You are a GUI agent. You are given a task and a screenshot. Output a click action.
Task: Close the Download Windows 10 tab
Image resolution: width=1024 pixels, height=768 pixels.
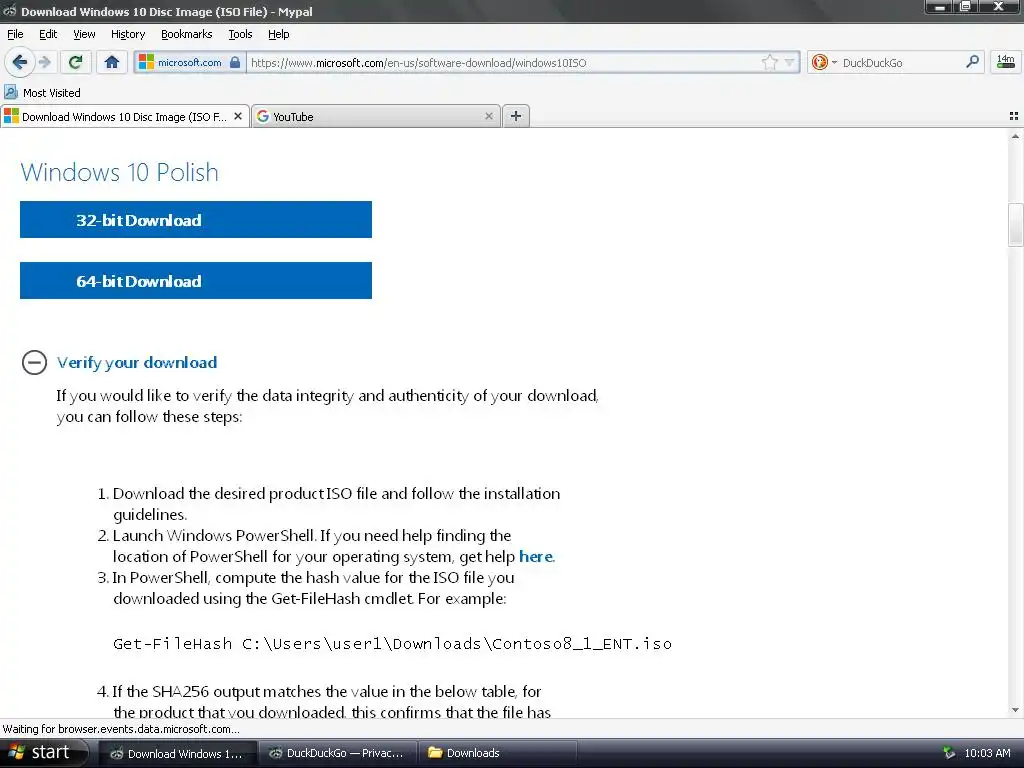tap(238, 116)
